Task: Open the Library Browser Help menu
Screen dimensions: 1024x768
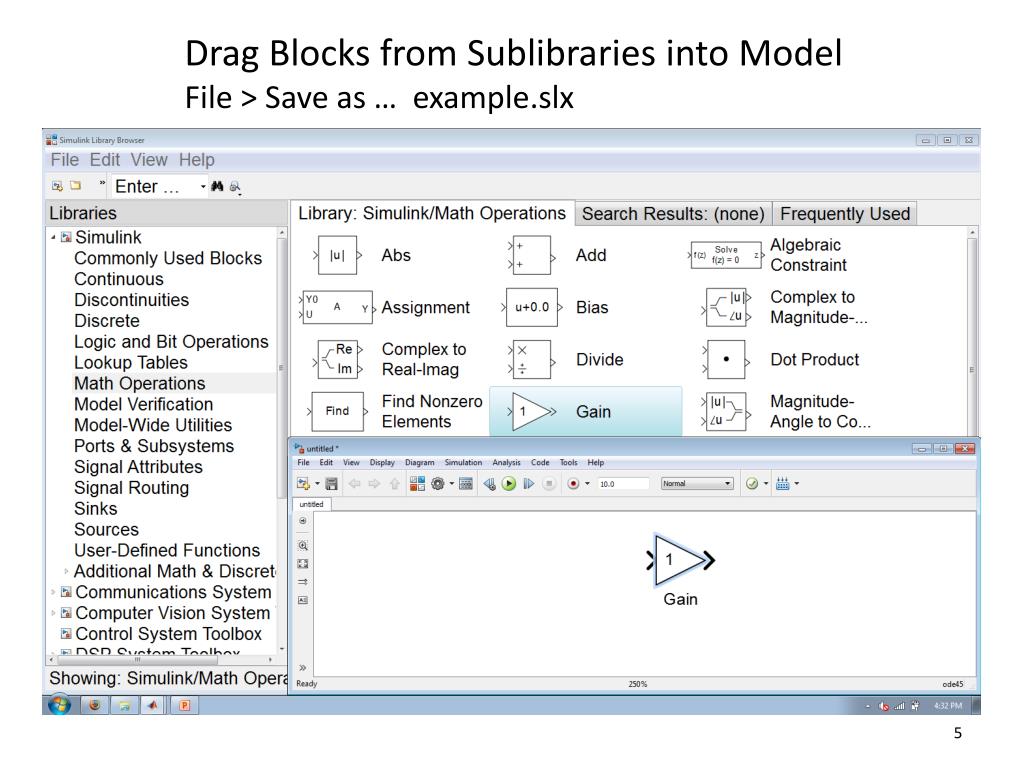Action: tap(197, 160)
